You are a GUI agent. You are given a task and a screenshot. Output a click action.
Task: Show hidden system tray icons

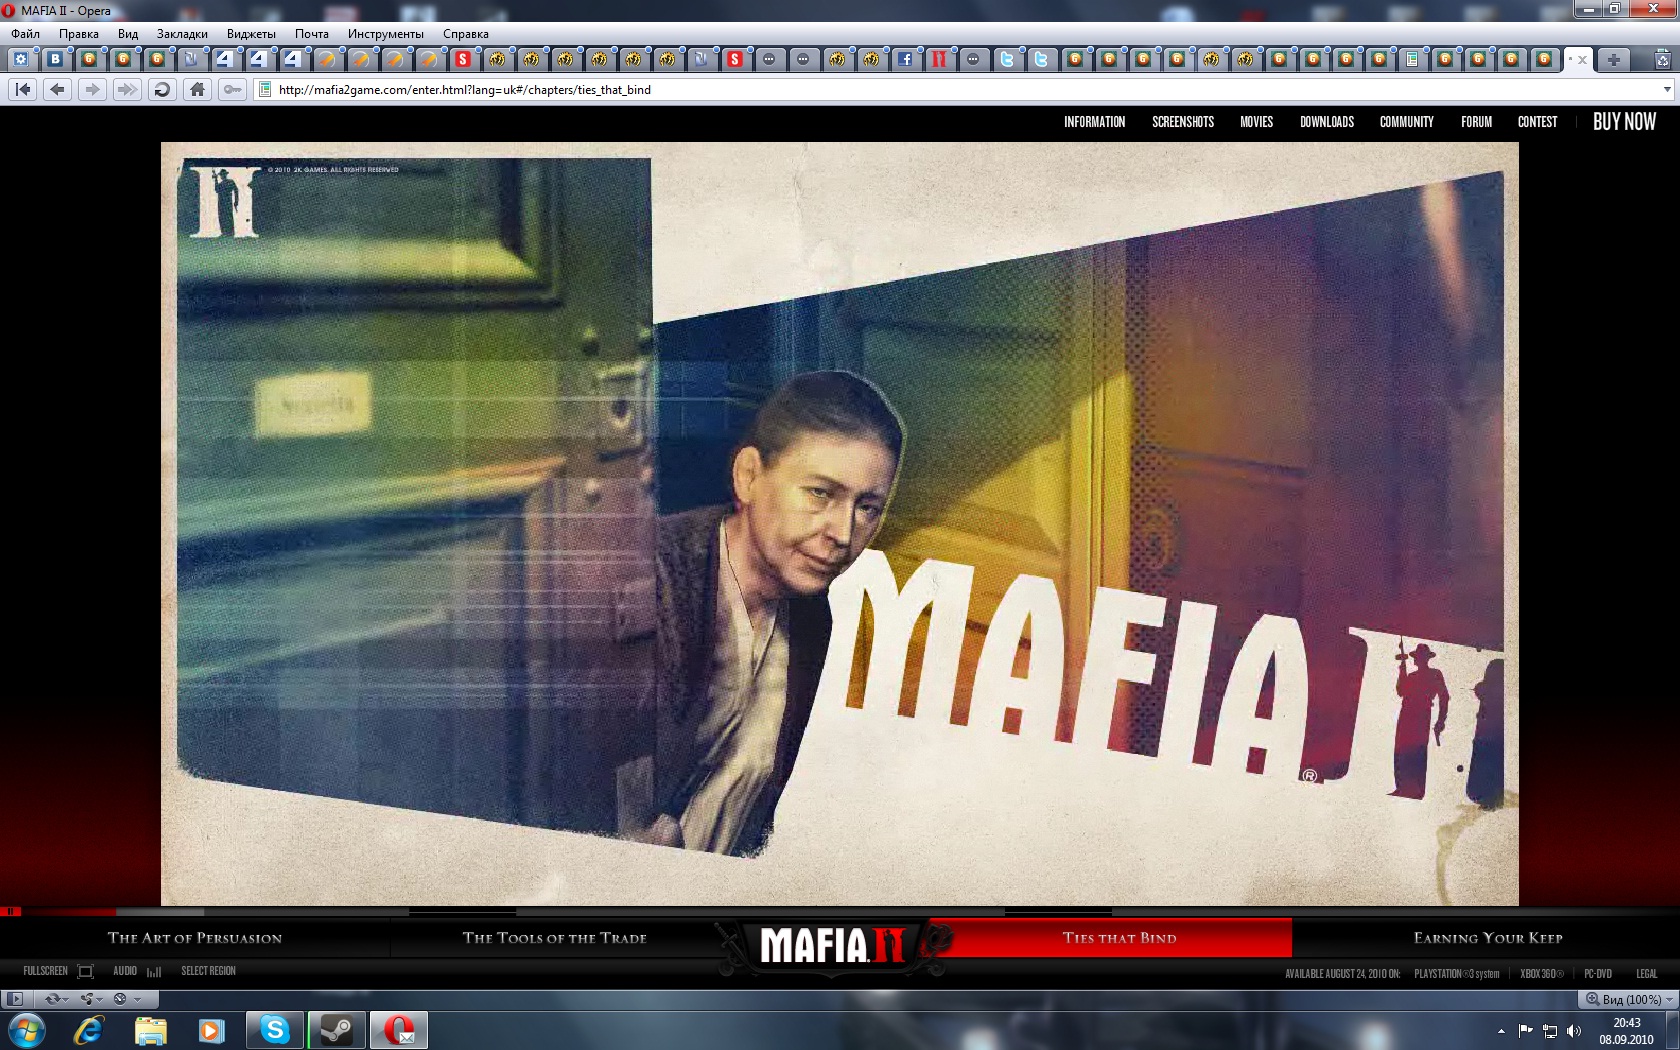pyautogui.click(x=1501, y=1031)
